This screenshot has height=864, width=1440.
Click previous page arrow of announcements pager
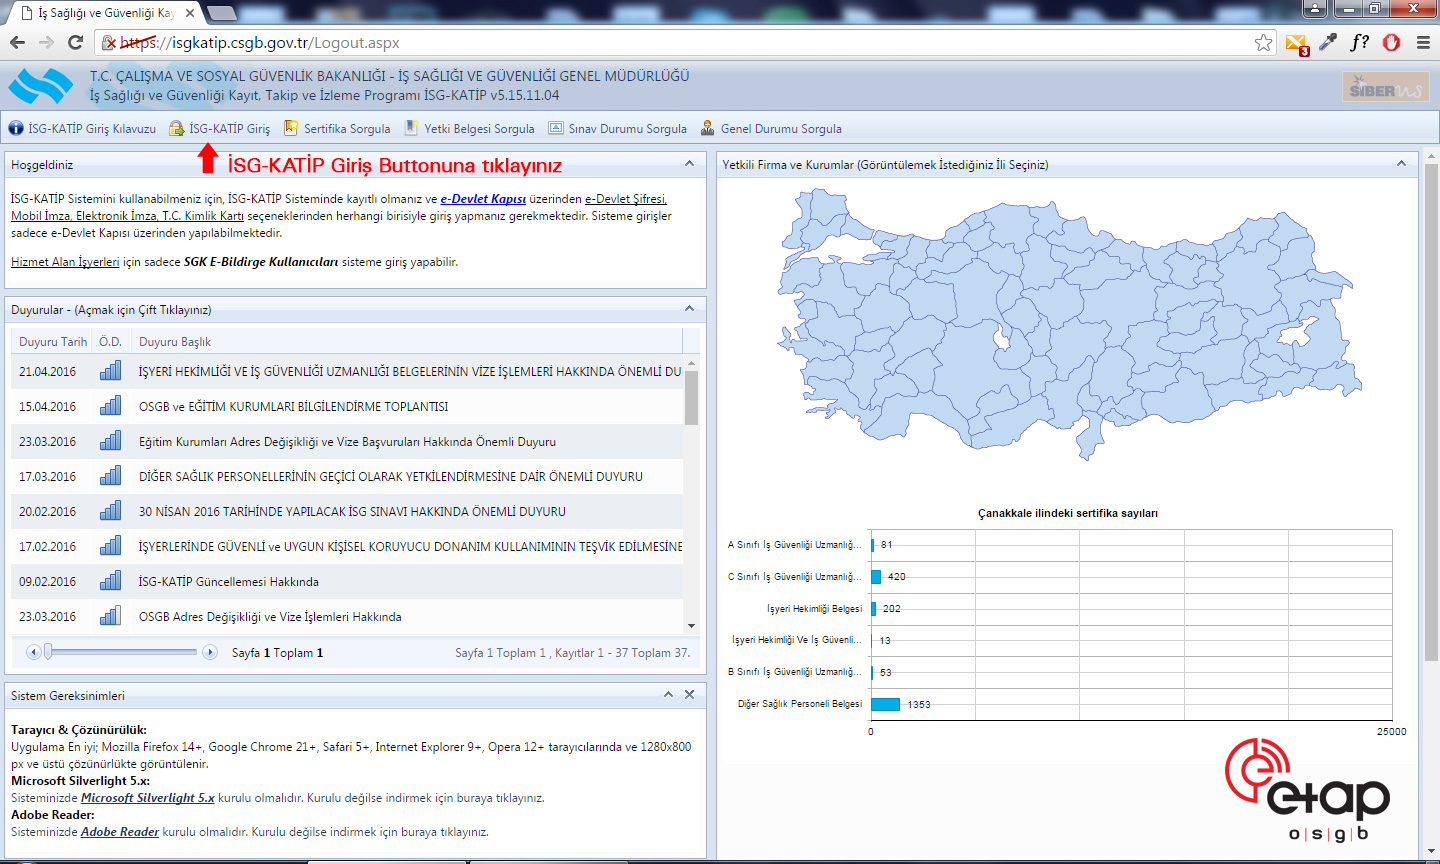click(x=33, y=652)
